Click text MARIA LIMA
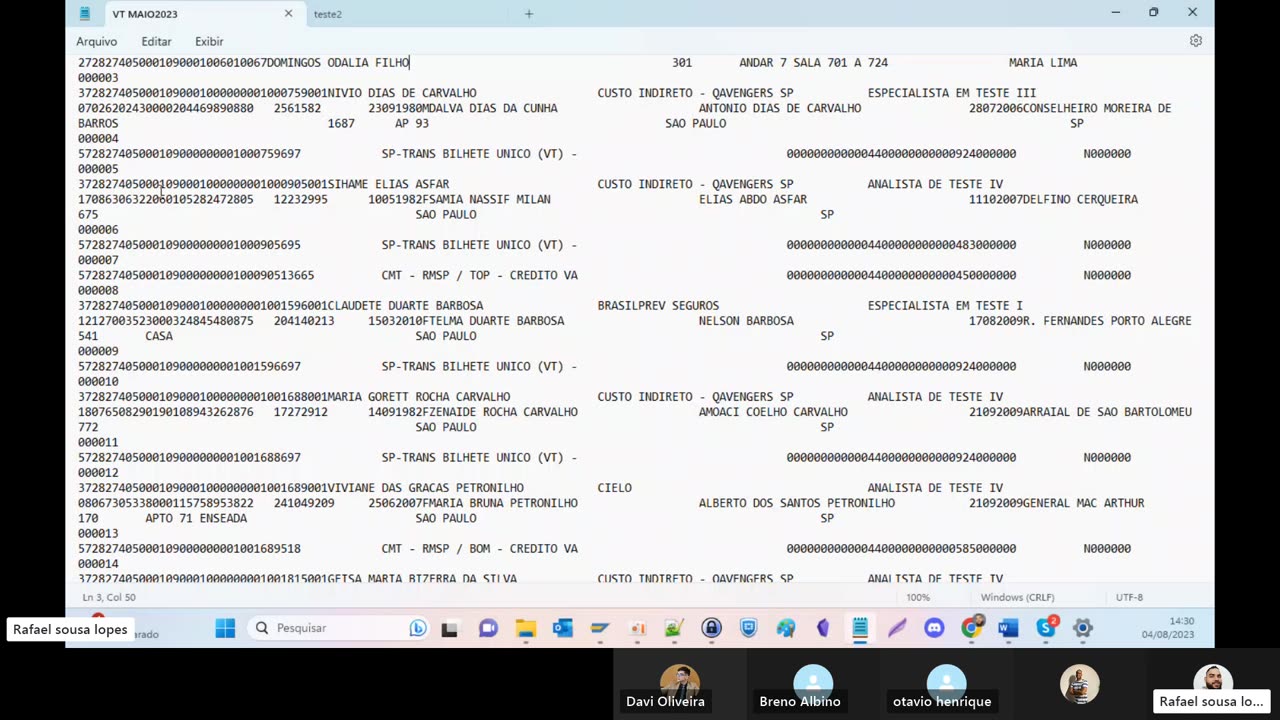The width and height of the screenshot is (1280, 720). (1043, 63)
